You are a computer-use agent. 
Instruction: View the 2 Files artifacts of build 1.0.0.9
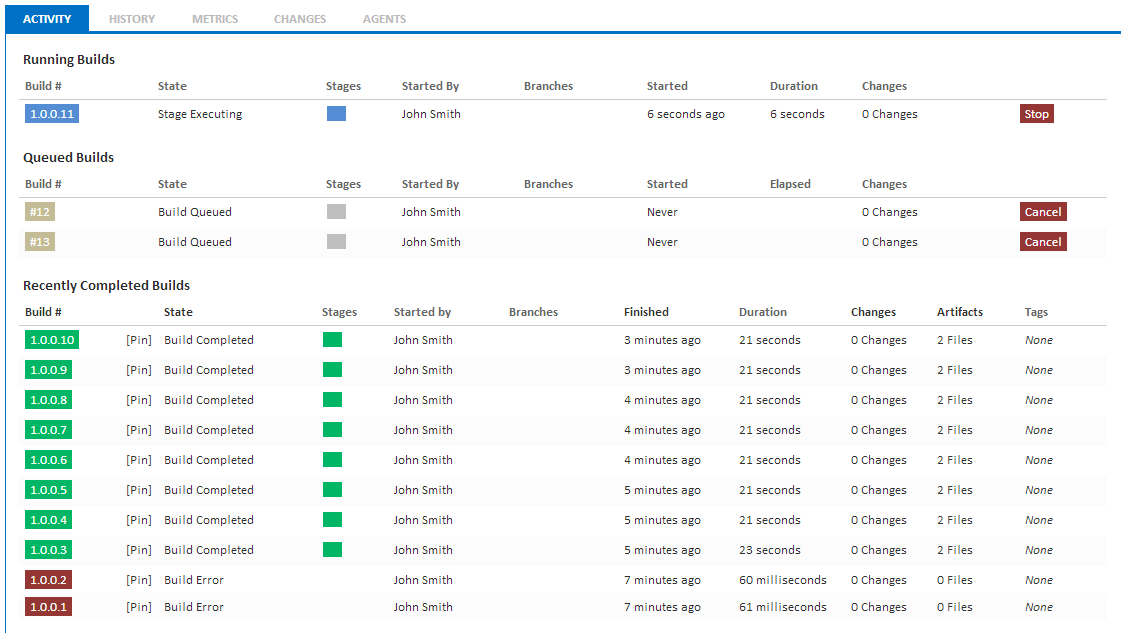click(x=955, y=370)
